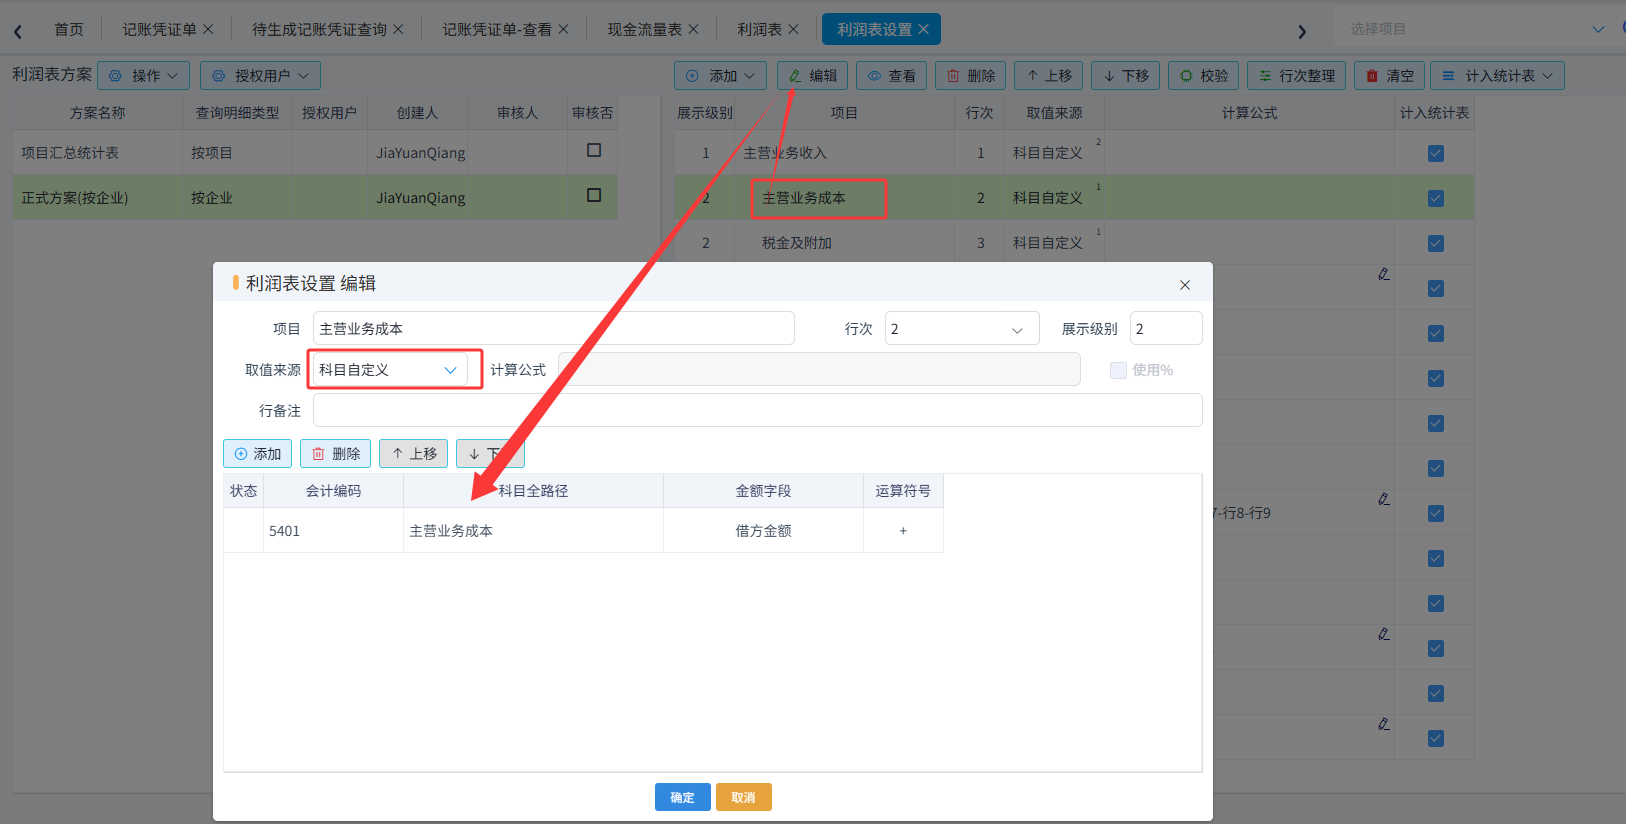Click 编辑 in the main toolbar
Screen dimensions: 1626x824
813,76
